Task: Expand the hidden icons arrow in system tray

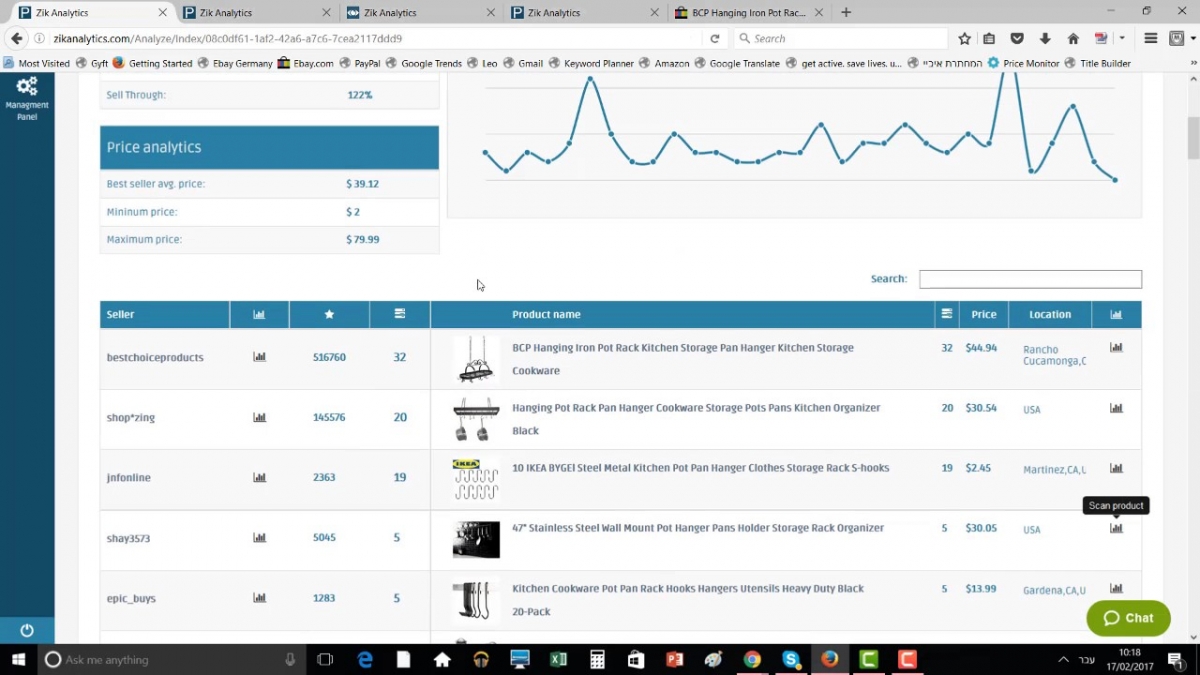Action: click(1063, 659)
